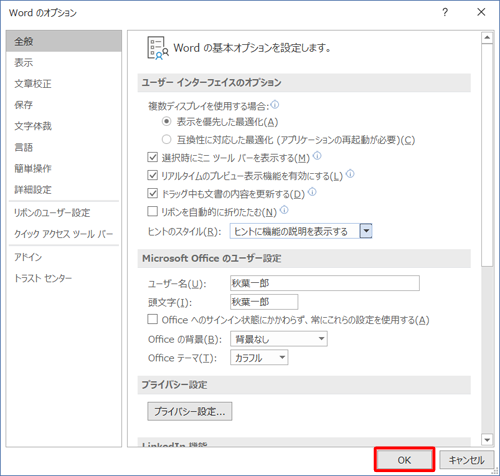Image resolution: width=500 pixels, height=476 pixels.
Task: Click info icon next to リアルタイムのプレビュー表示機能
Action: tap(350, 174)
